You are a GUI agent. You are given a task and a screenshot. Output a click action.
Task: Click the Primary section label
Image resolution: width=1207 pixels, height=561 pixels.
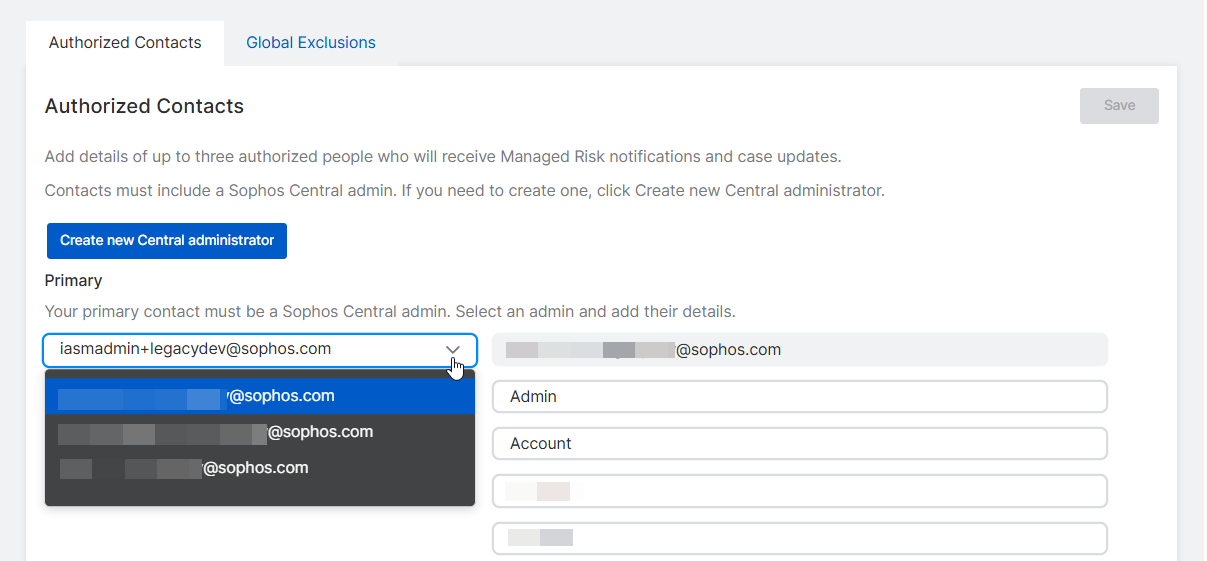(x=73, y=280)
